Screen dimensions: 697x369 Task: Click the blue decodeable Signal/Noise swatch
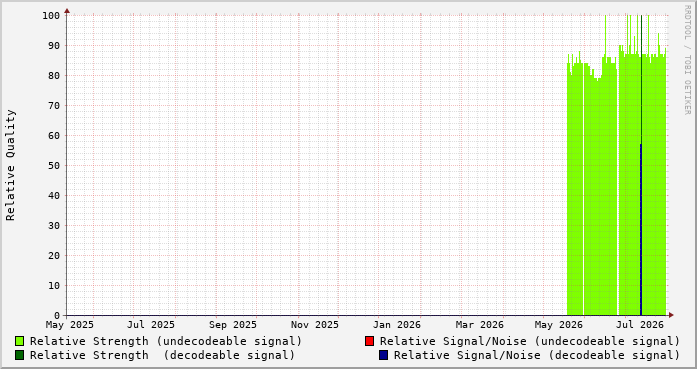[x=383, y=355]
